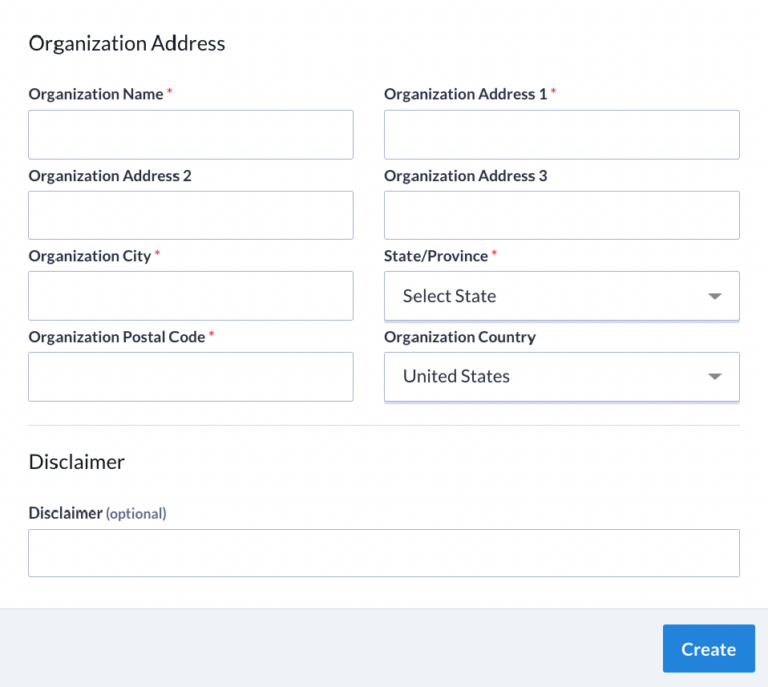Click the State/Province dropdown arrow icon
The width and height of the screenshot is (768, 687).
point(714,297)
